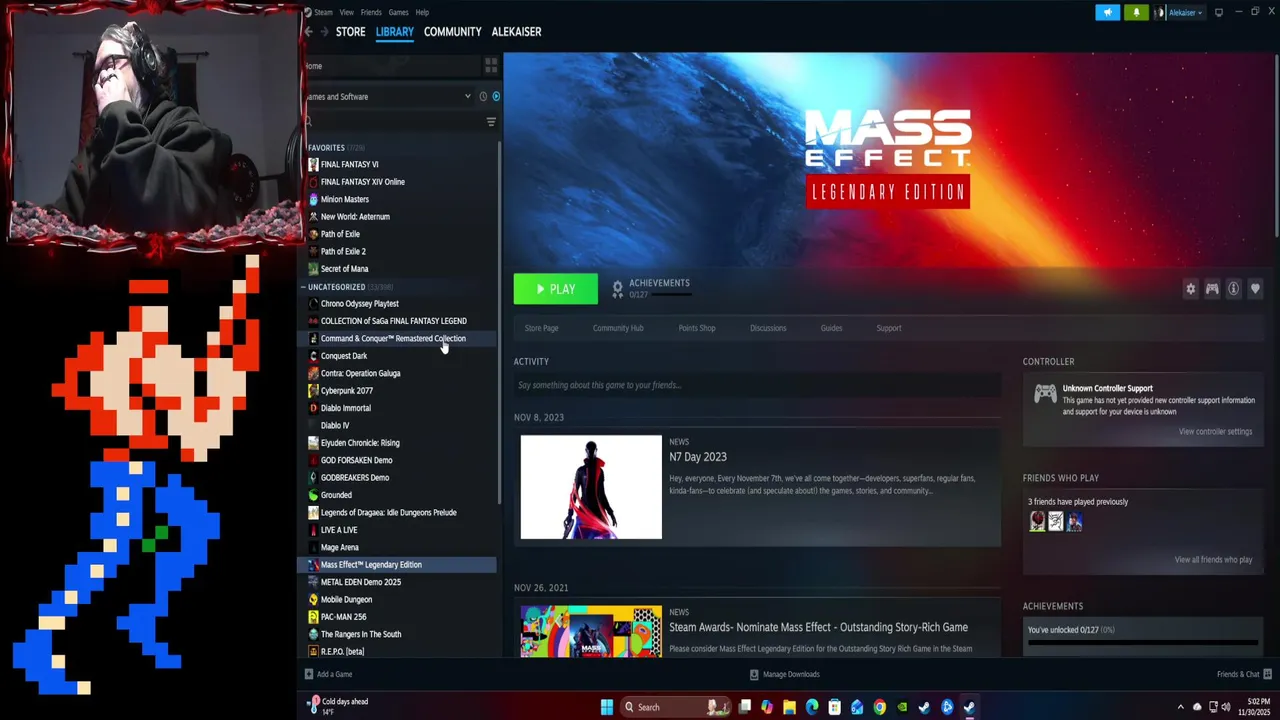The image size is (1280, 720).
Task: Open Windows Start menu
Action: pyautogui.click(x=607, y=707)
